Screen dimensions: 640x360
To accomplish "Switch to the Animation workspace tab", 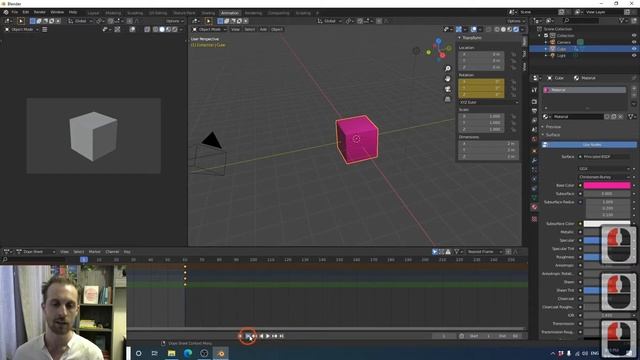I will point(229,13).
